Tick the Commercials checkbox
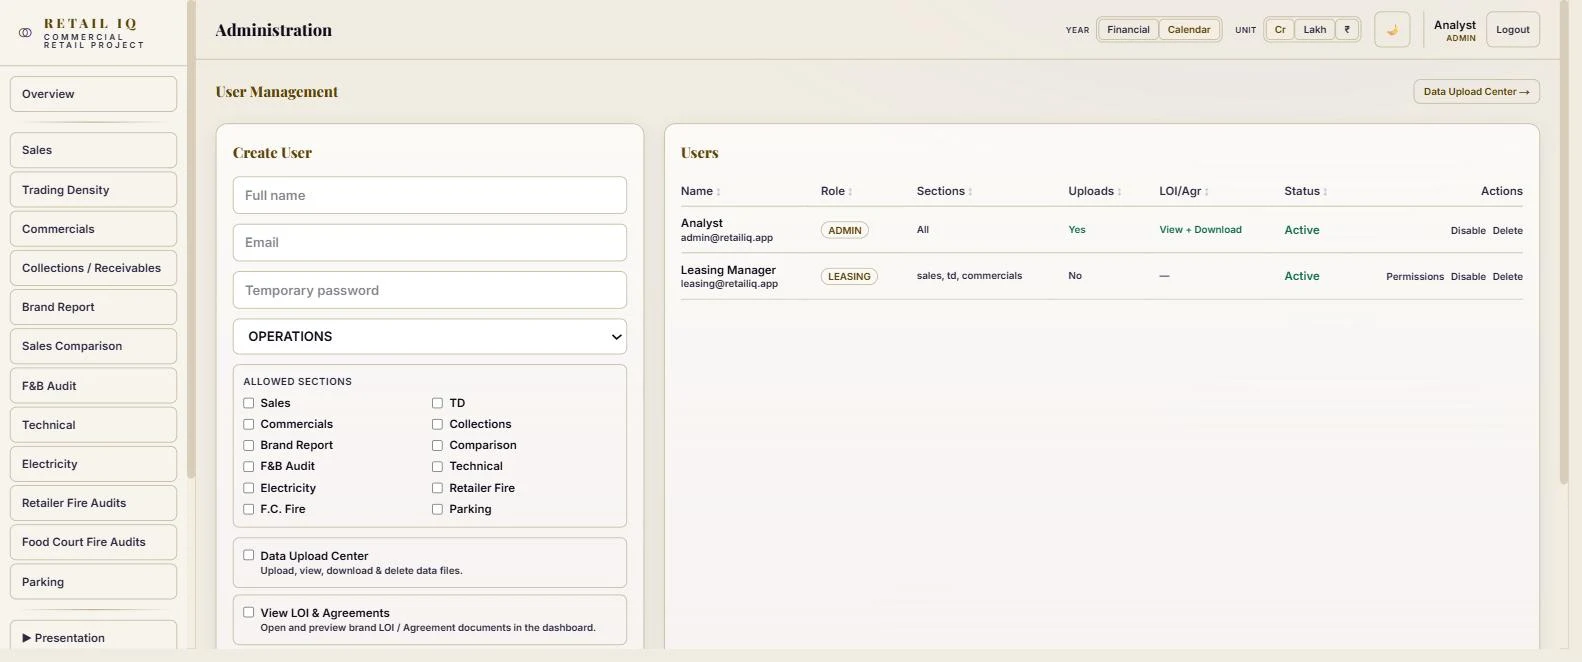Viewport: 1582px width, 662px height. [249, 424]
